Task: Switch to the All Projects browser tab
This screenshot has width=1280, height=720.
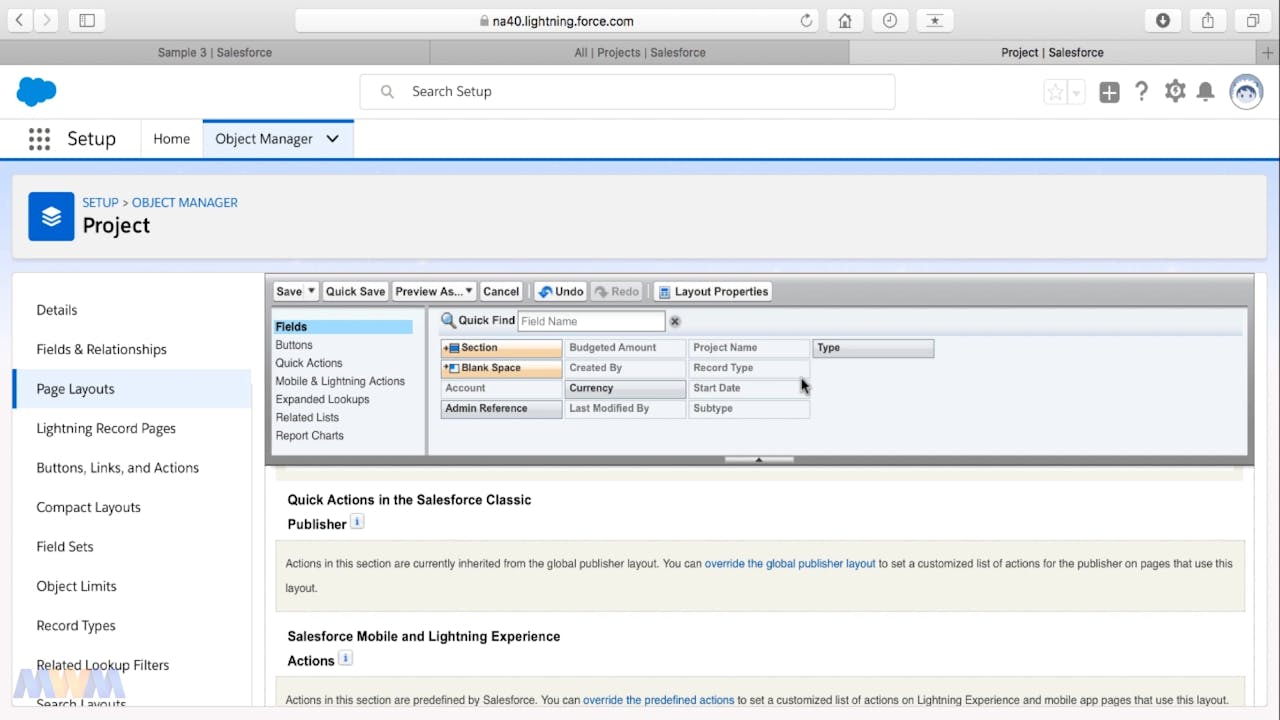Action: coord(639,52)
